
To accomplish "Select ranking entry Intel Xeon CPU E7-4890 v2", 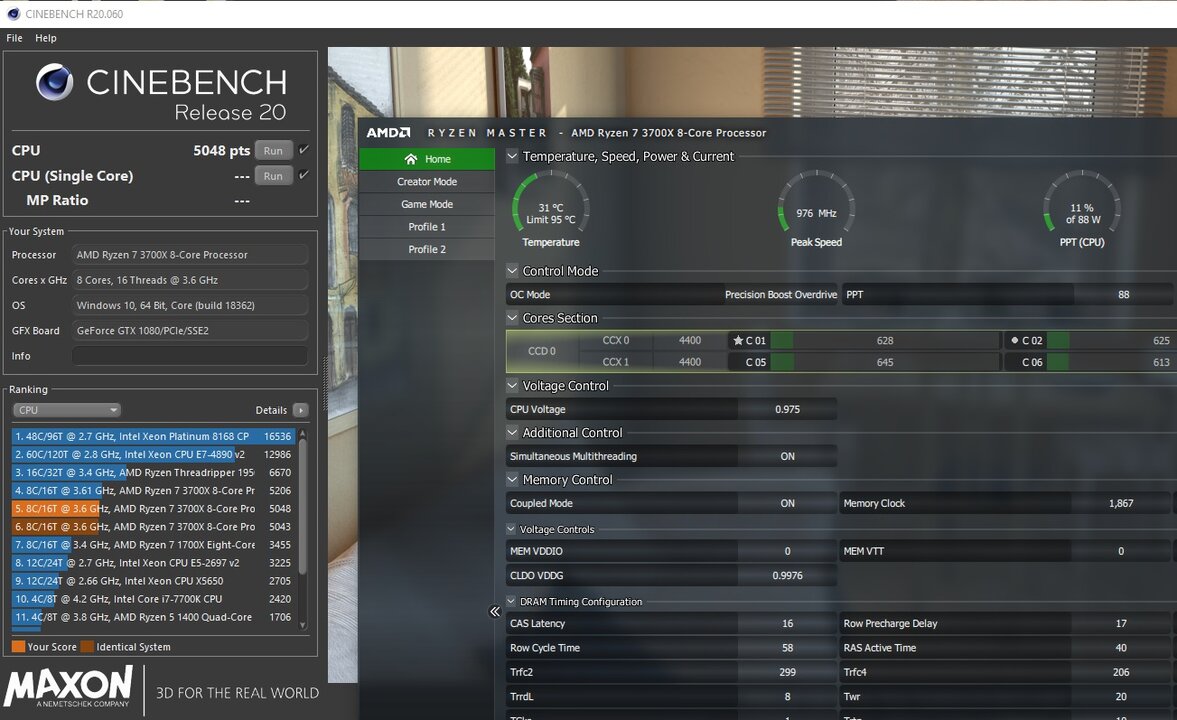I will (154, 454).
